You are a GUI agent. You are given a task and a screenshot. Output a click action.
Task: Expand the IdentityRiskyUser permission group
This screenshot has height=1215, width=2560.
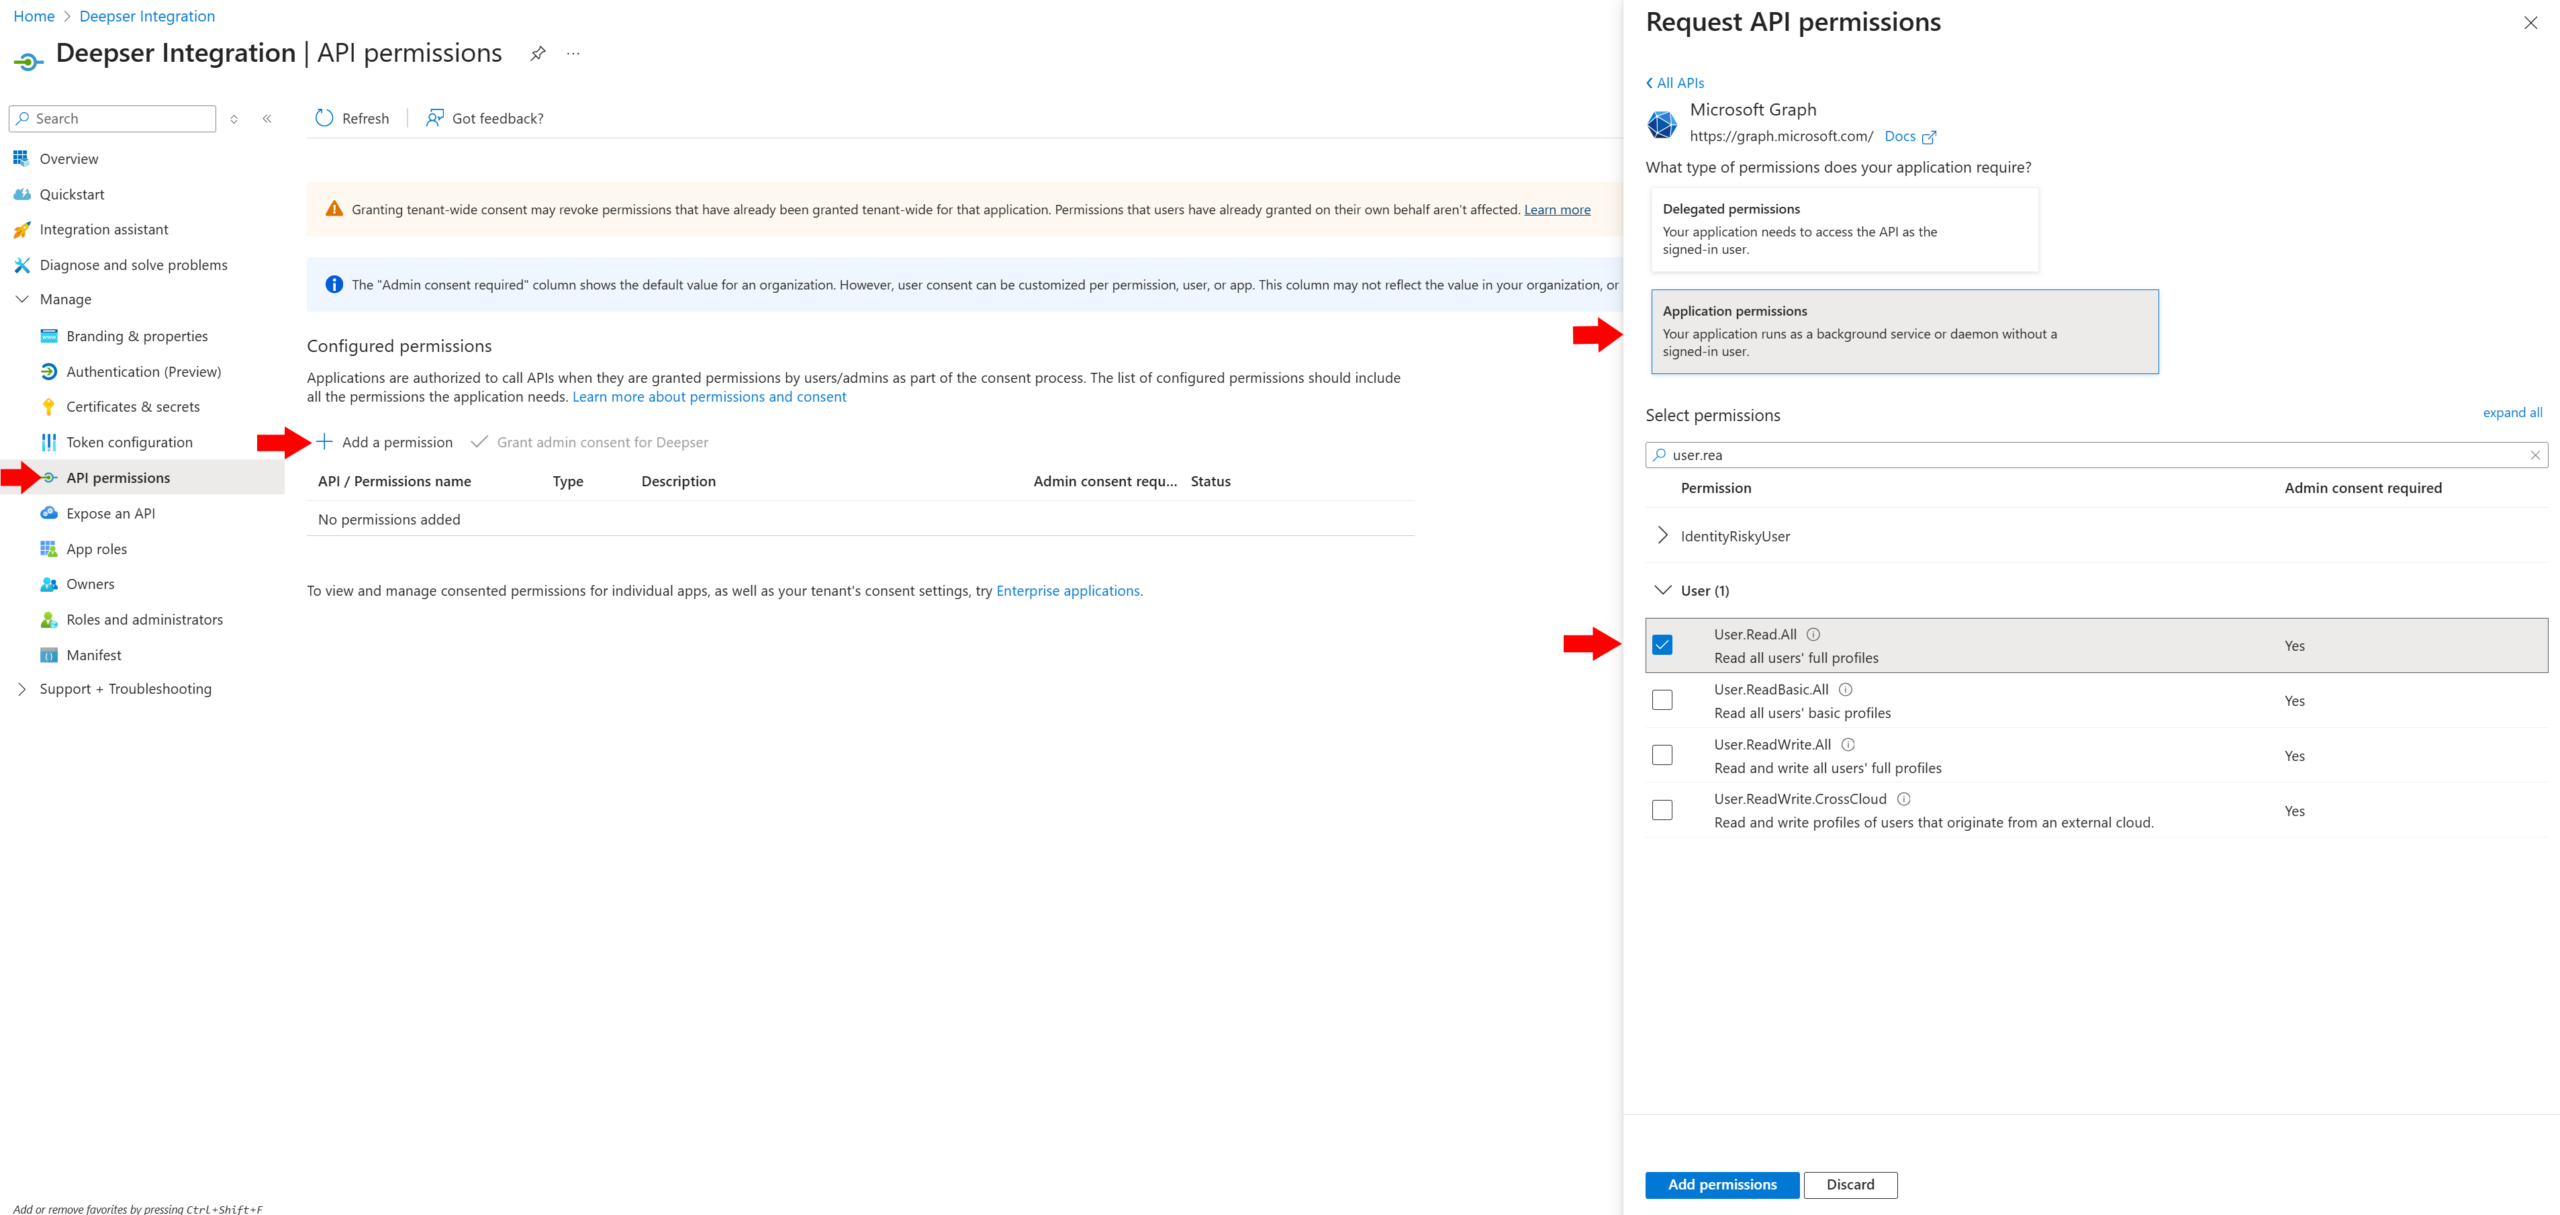[x=1662, y=536]
